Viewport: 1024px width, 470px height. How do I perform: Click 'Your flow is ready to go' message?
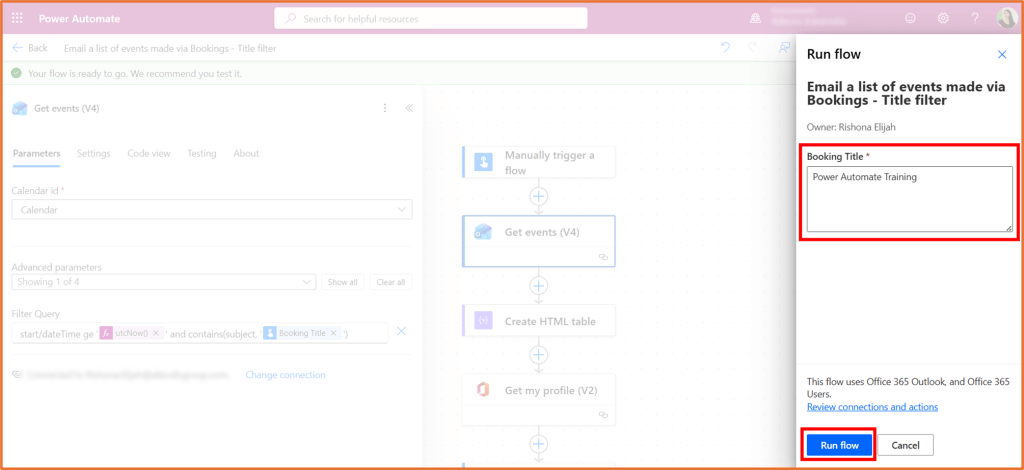click(x=135, y=73)
